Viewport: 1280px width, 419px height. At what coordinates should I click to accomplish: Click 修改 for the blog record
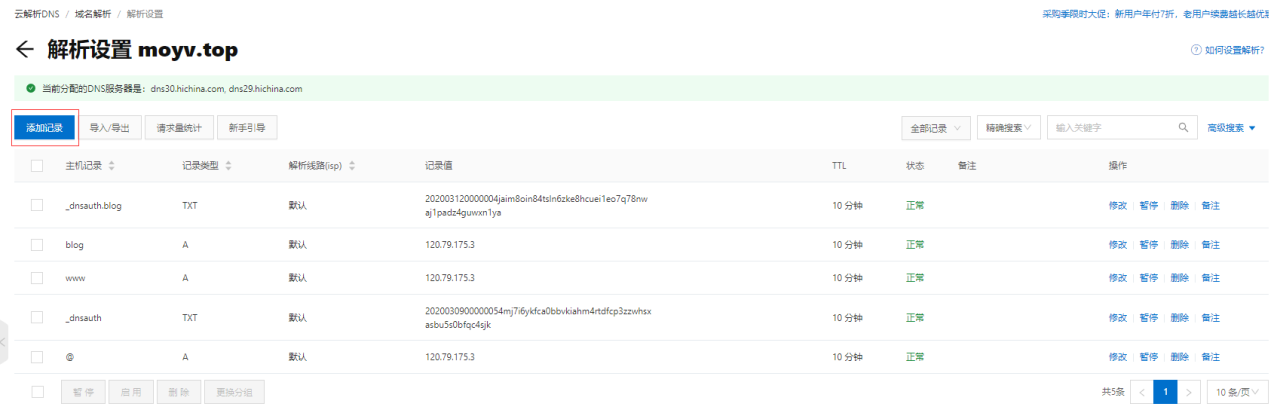[1117, 245]
